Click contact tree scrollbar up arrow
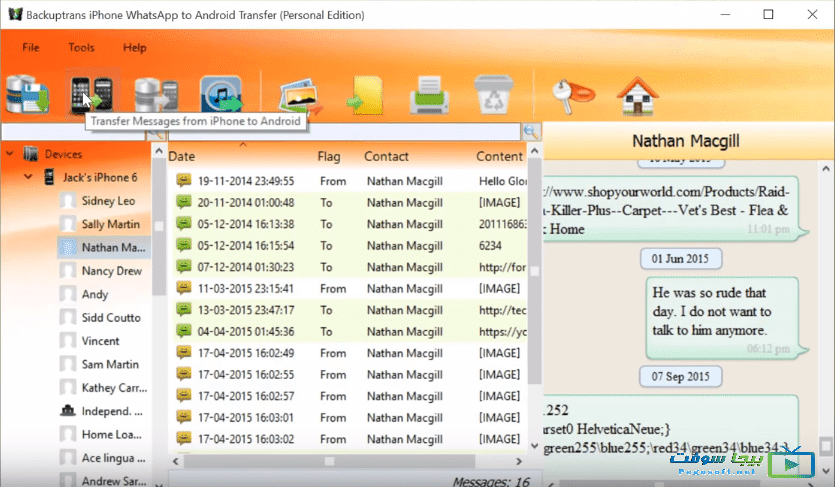Image resolution: width=835 pixels, height=487 pixels. click(x=159, y=151)
